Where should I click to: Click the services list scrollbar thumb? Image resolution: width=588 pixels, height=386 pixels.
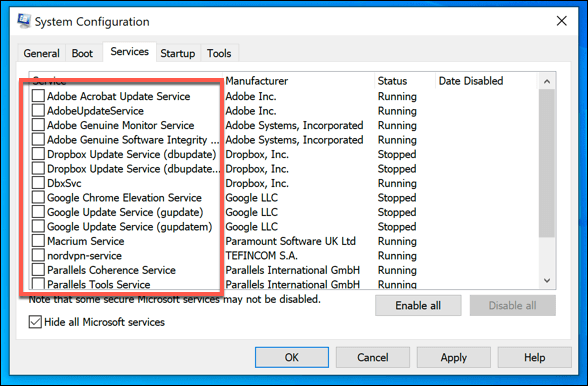click(547, 163)
